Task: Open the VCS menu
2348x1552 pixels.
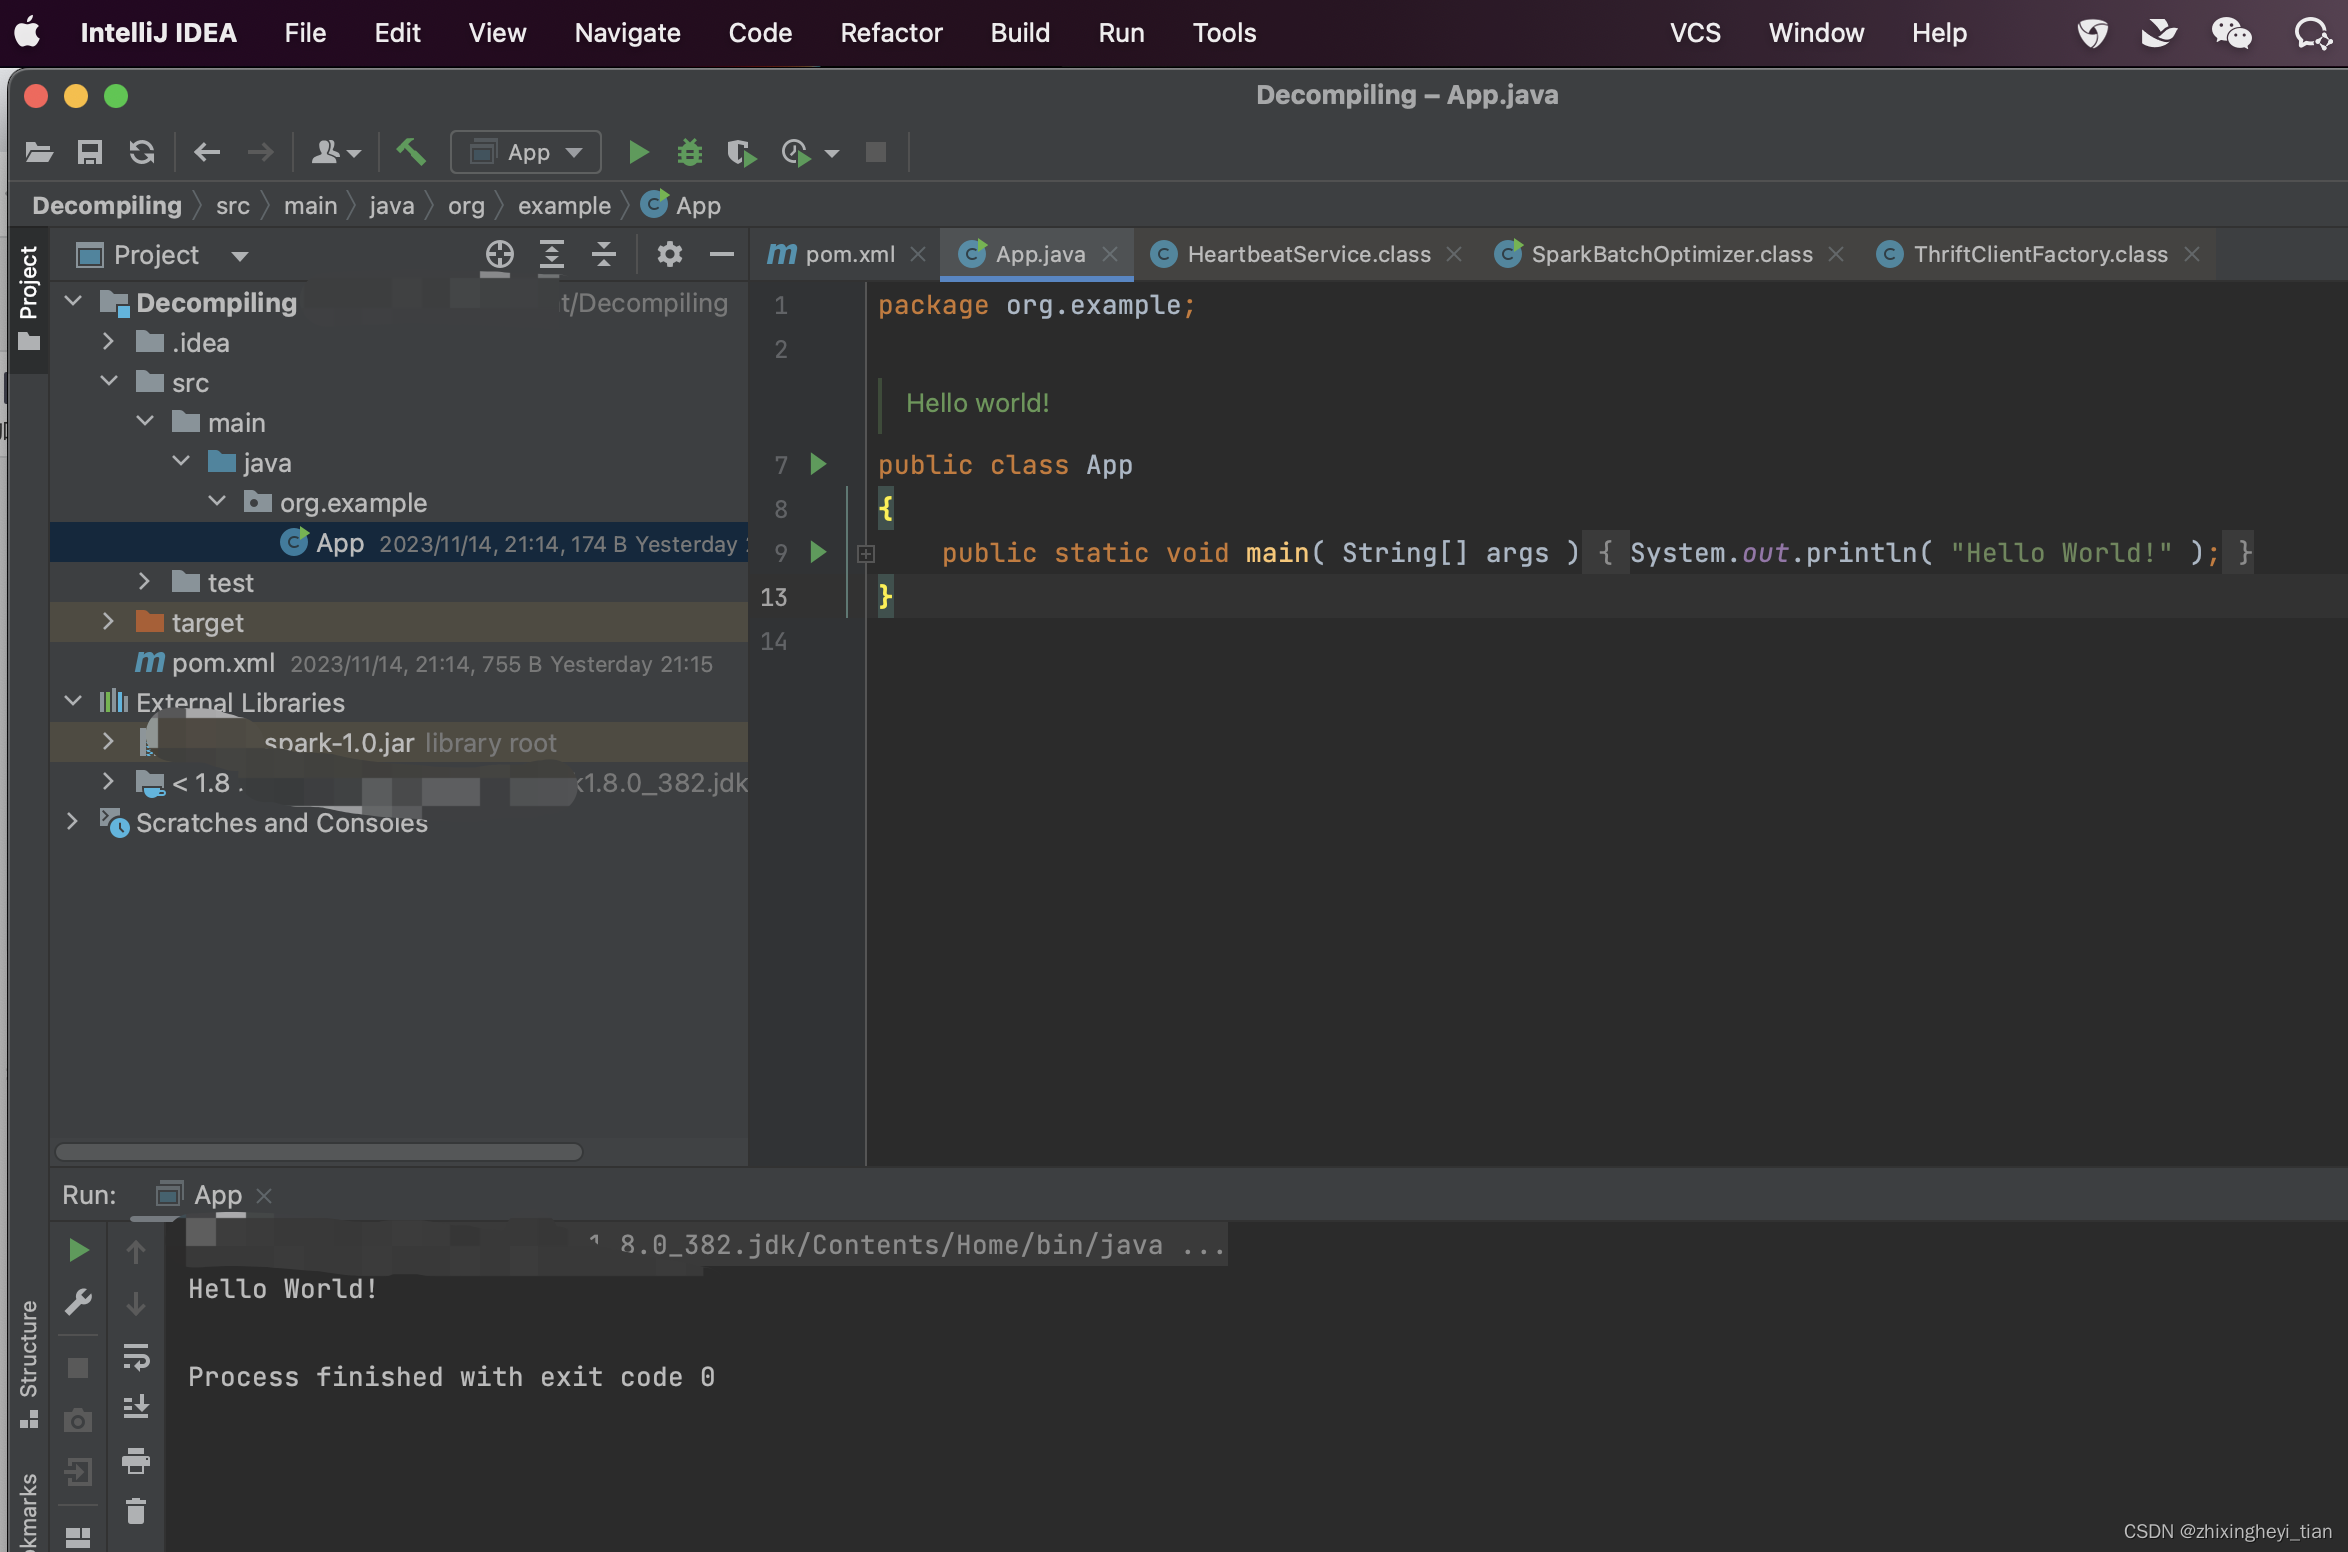Action: pyautogui.click(x=1695, y=33)
